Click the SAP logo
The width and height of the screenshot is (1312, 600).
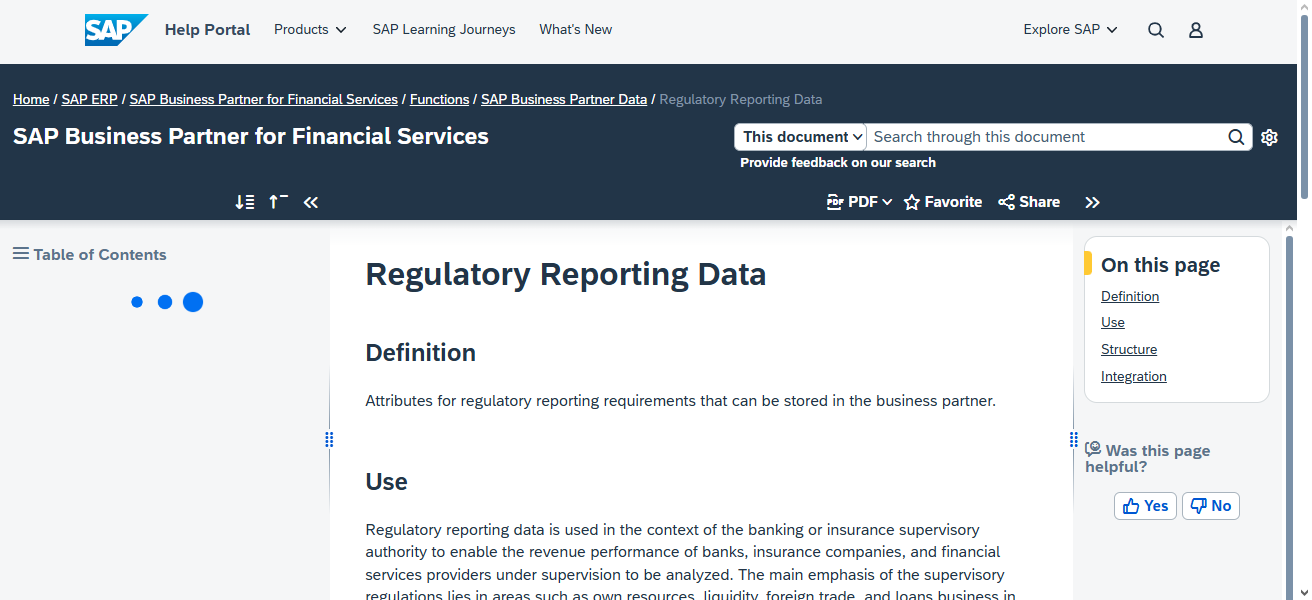114,29
